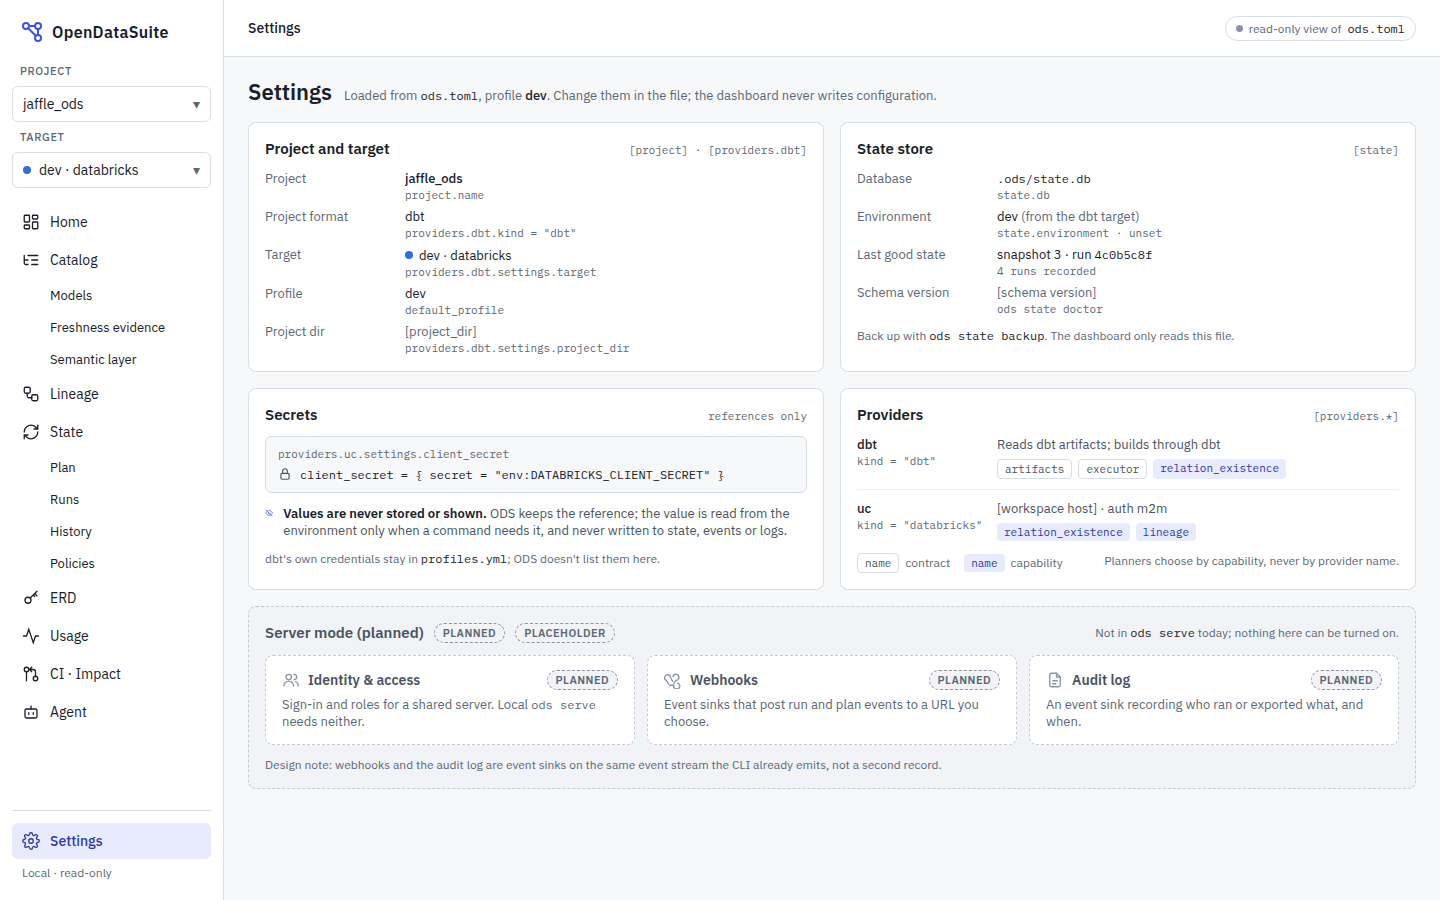Click the PLANNED badge on Webhooks card
The width and height of the screenshot is (1440, 900).
[x=964, y=680]
